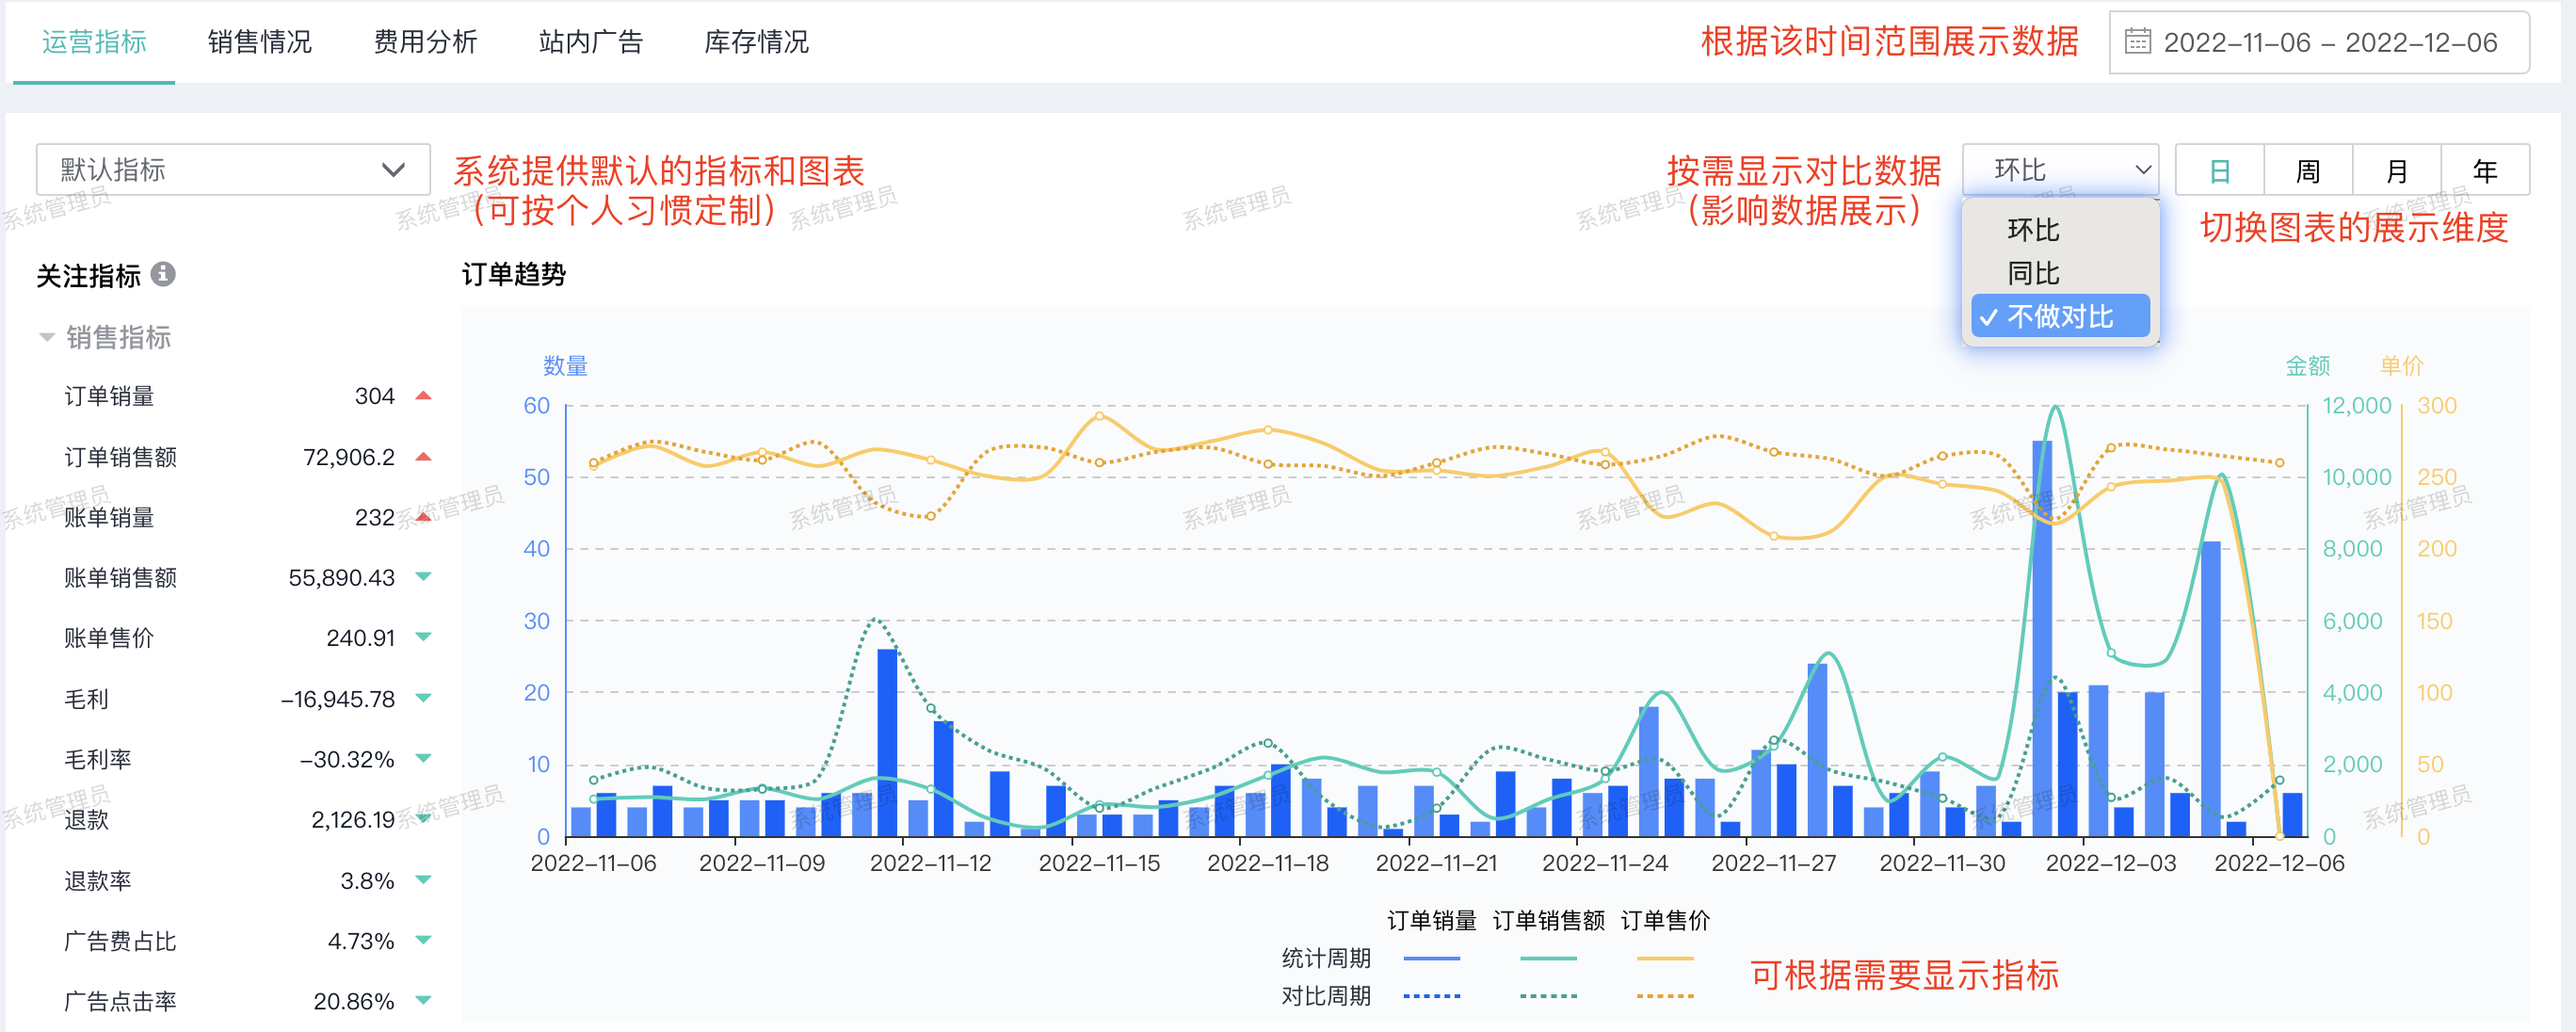Switch to the 销售情况 tab

click(259, 42)
